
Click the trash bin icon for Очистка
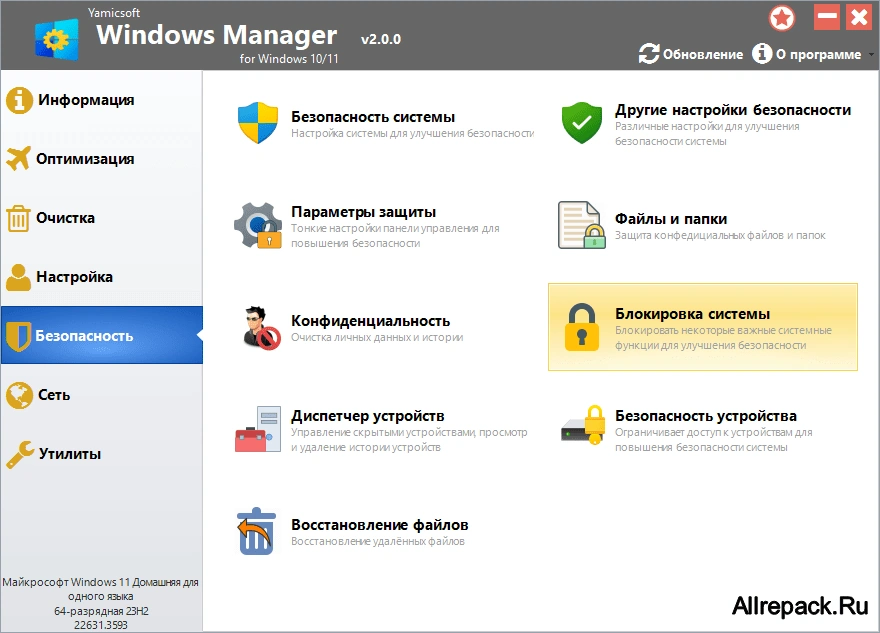point(18,218)
